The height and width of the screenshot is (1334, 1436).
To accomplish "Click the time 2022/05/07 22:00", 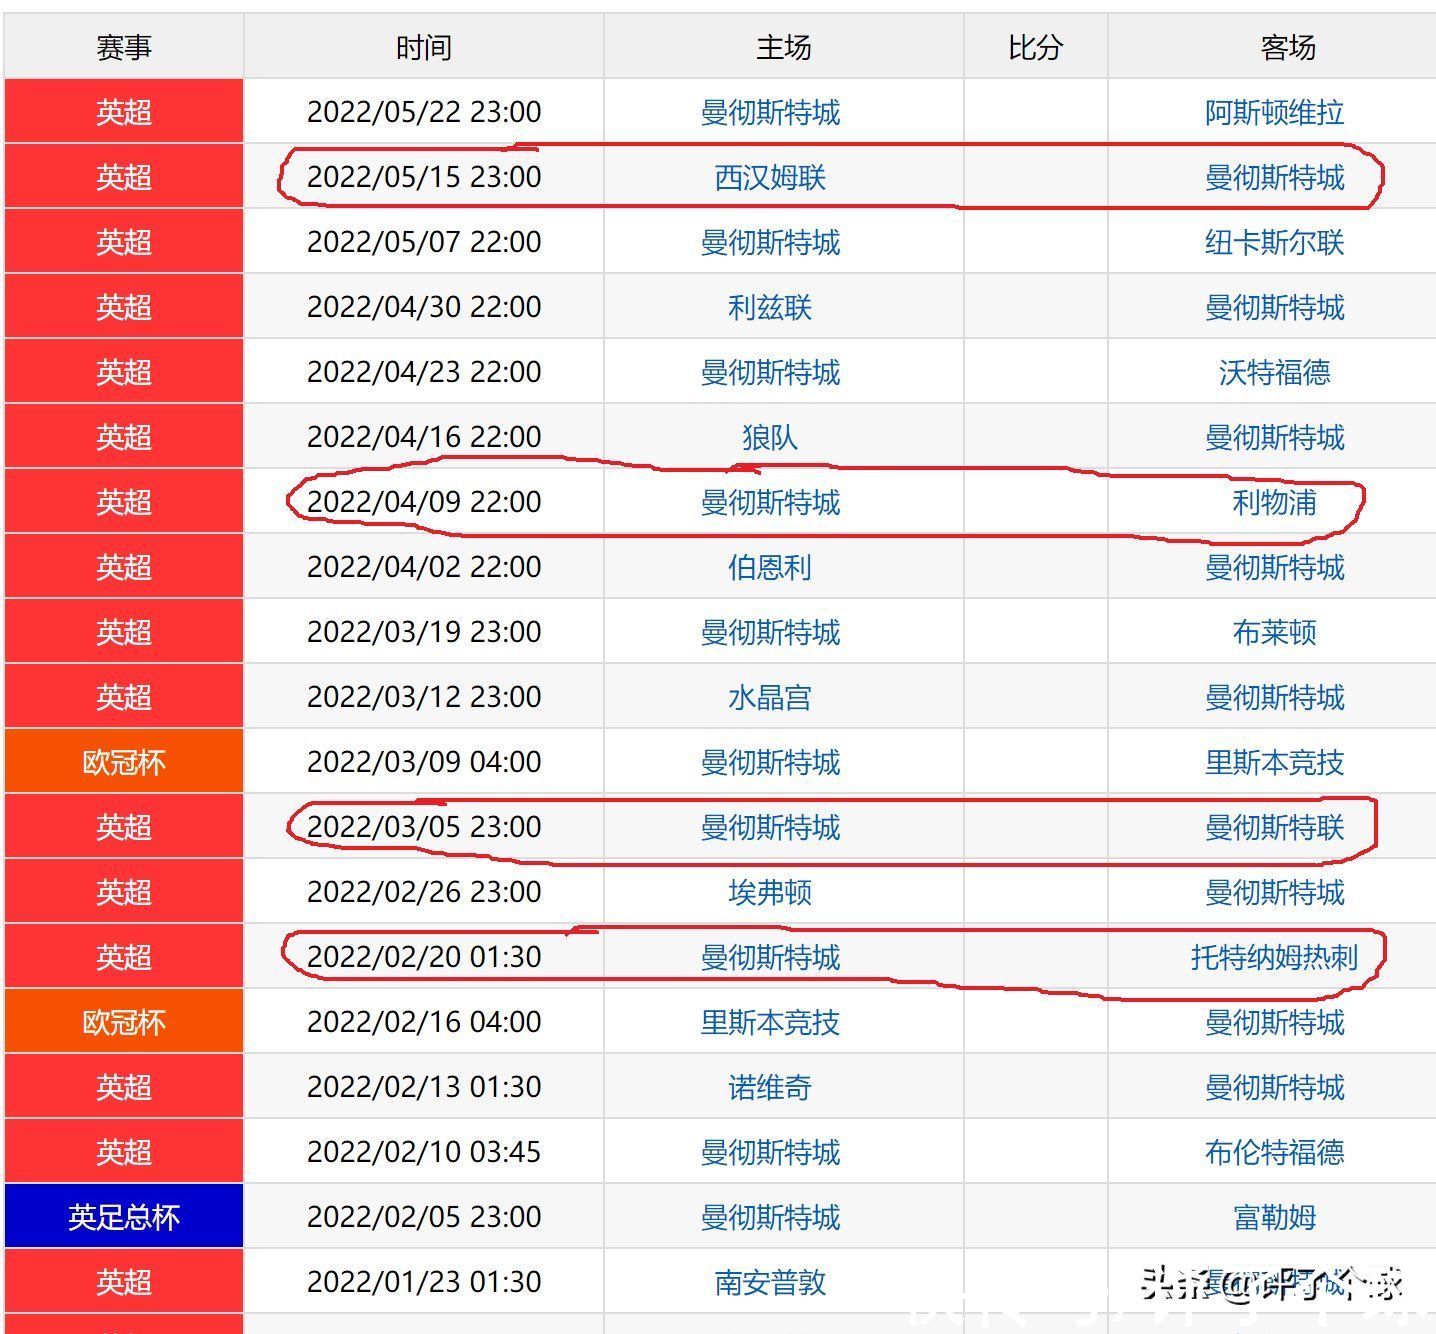I will [424, 242].
